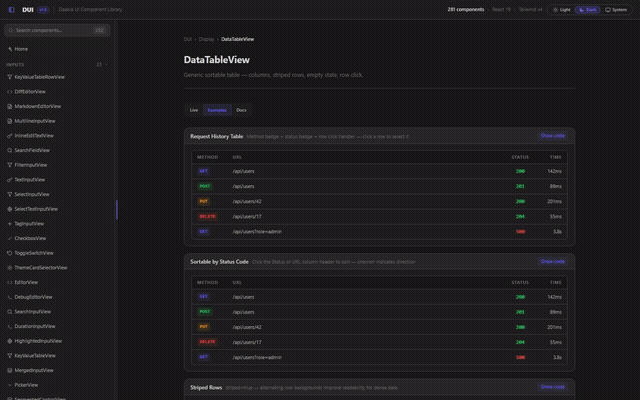Click the ThemeCardSelectorView icon
Viewport: 640px width, 400px height.
[9, 268]
